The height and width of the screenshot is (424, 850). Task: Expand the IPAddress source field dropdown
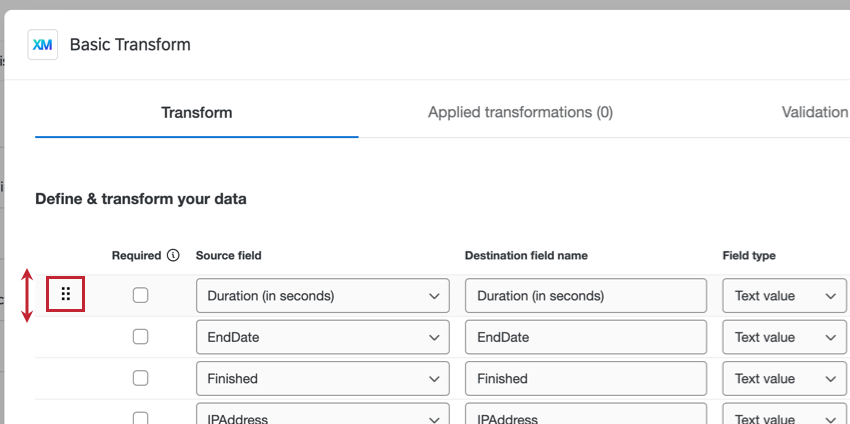coord(322,416)
